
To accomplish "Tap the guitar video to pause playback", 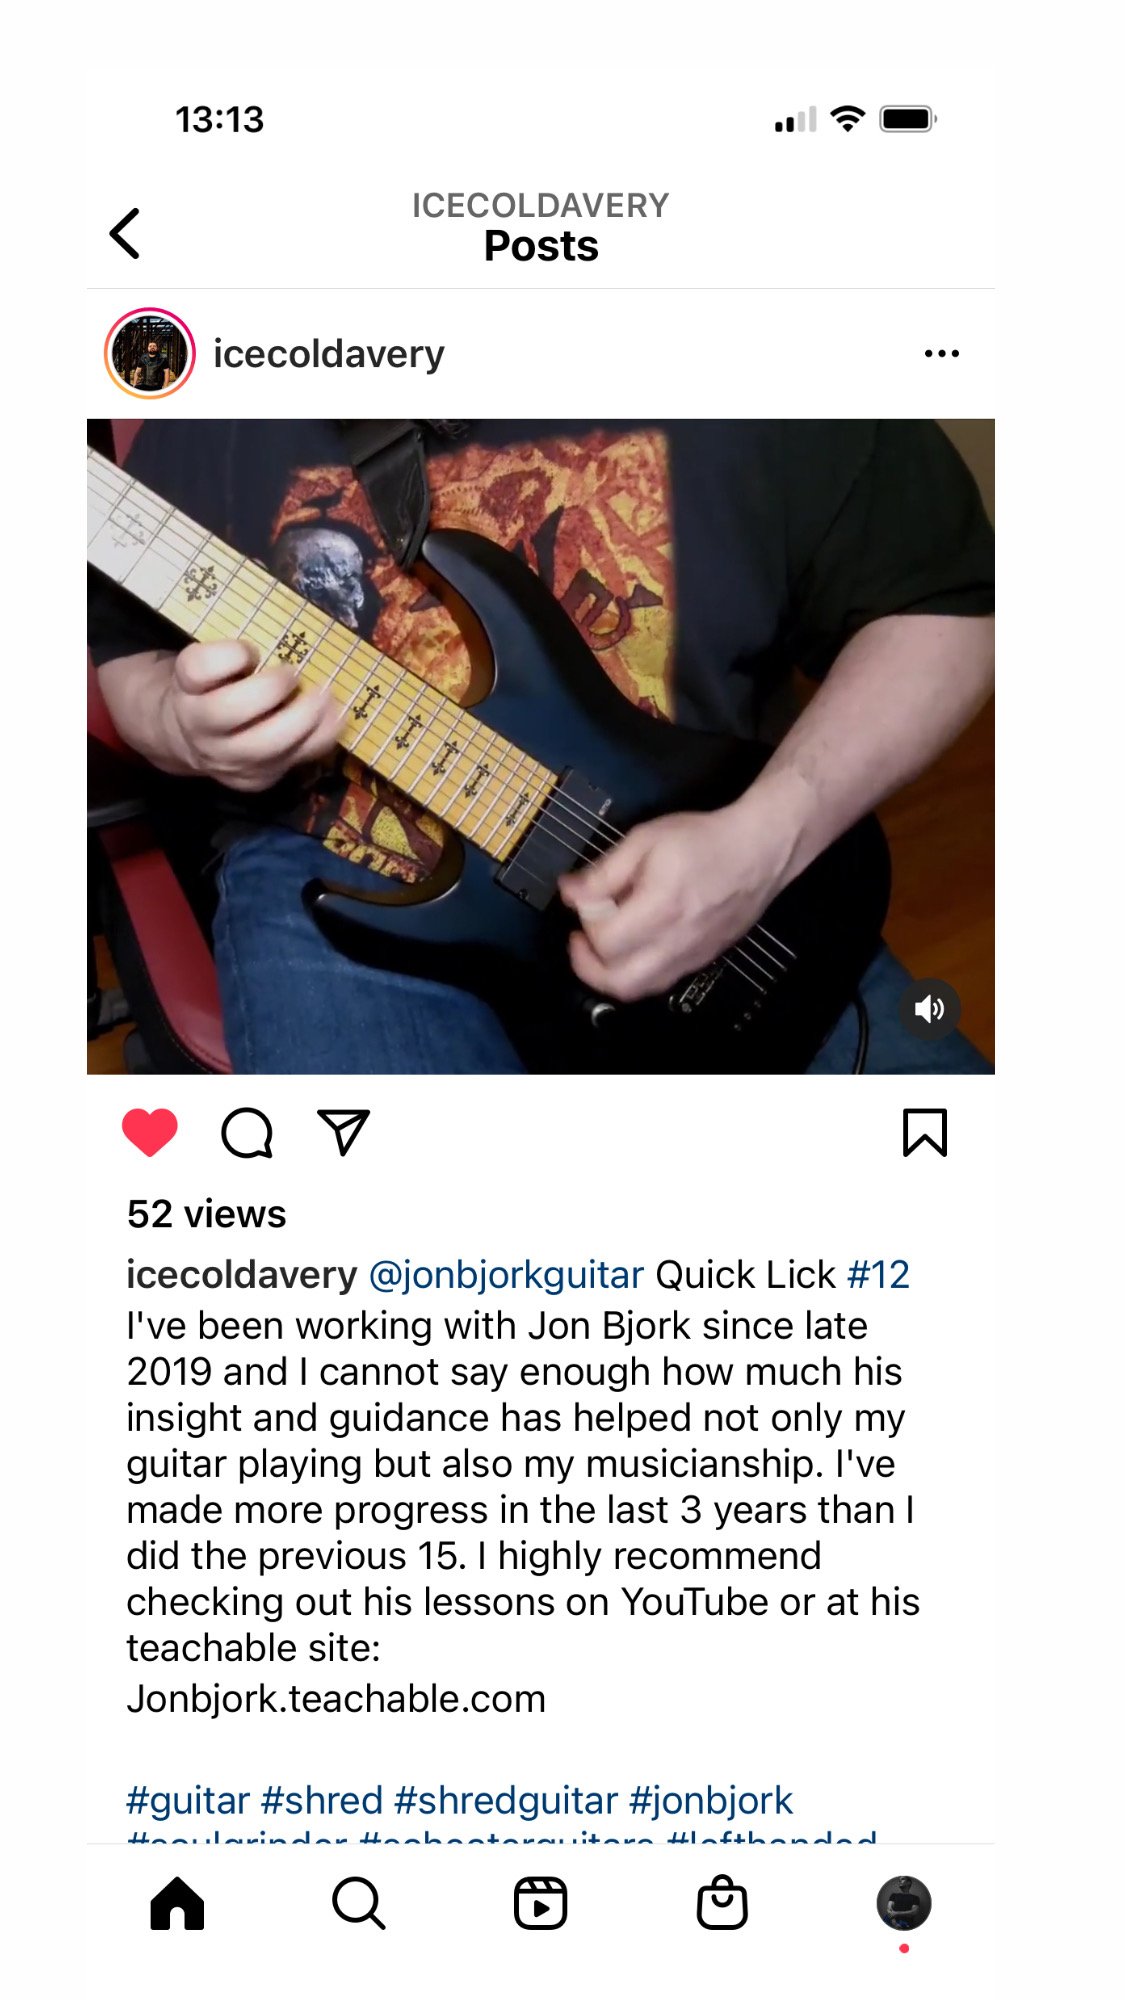I will click(541, 747).
